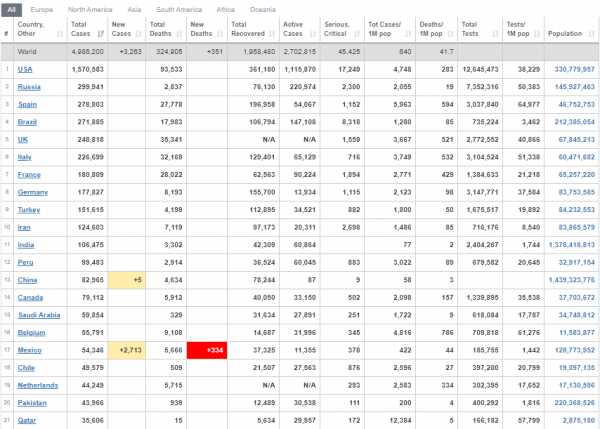600x429 pixels.
Task: Open the Peru country link
Action: coord(25,263)
